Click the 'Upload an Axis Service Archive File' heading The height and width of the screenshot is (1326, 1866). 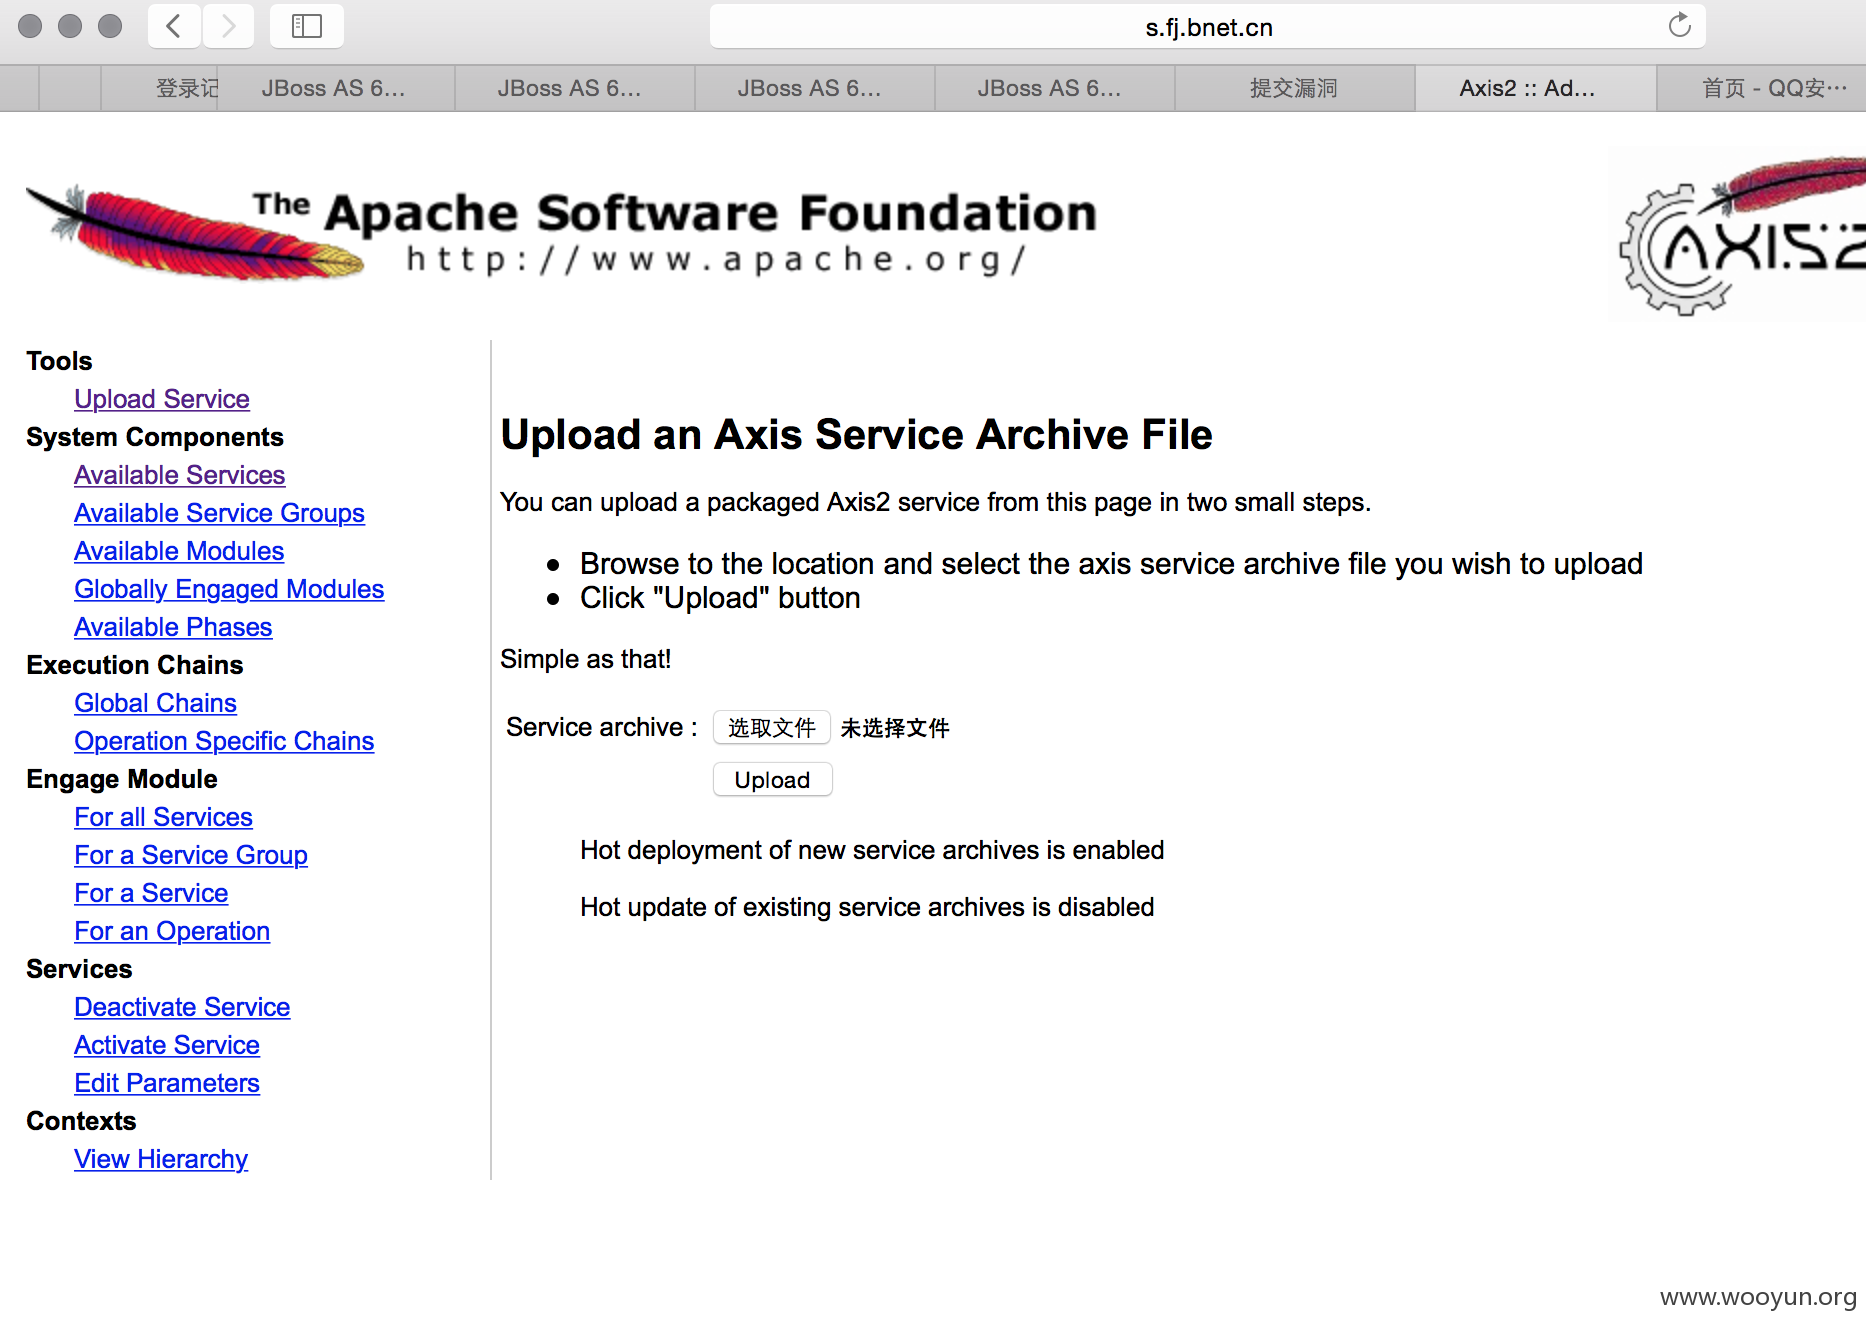(856, 434)
